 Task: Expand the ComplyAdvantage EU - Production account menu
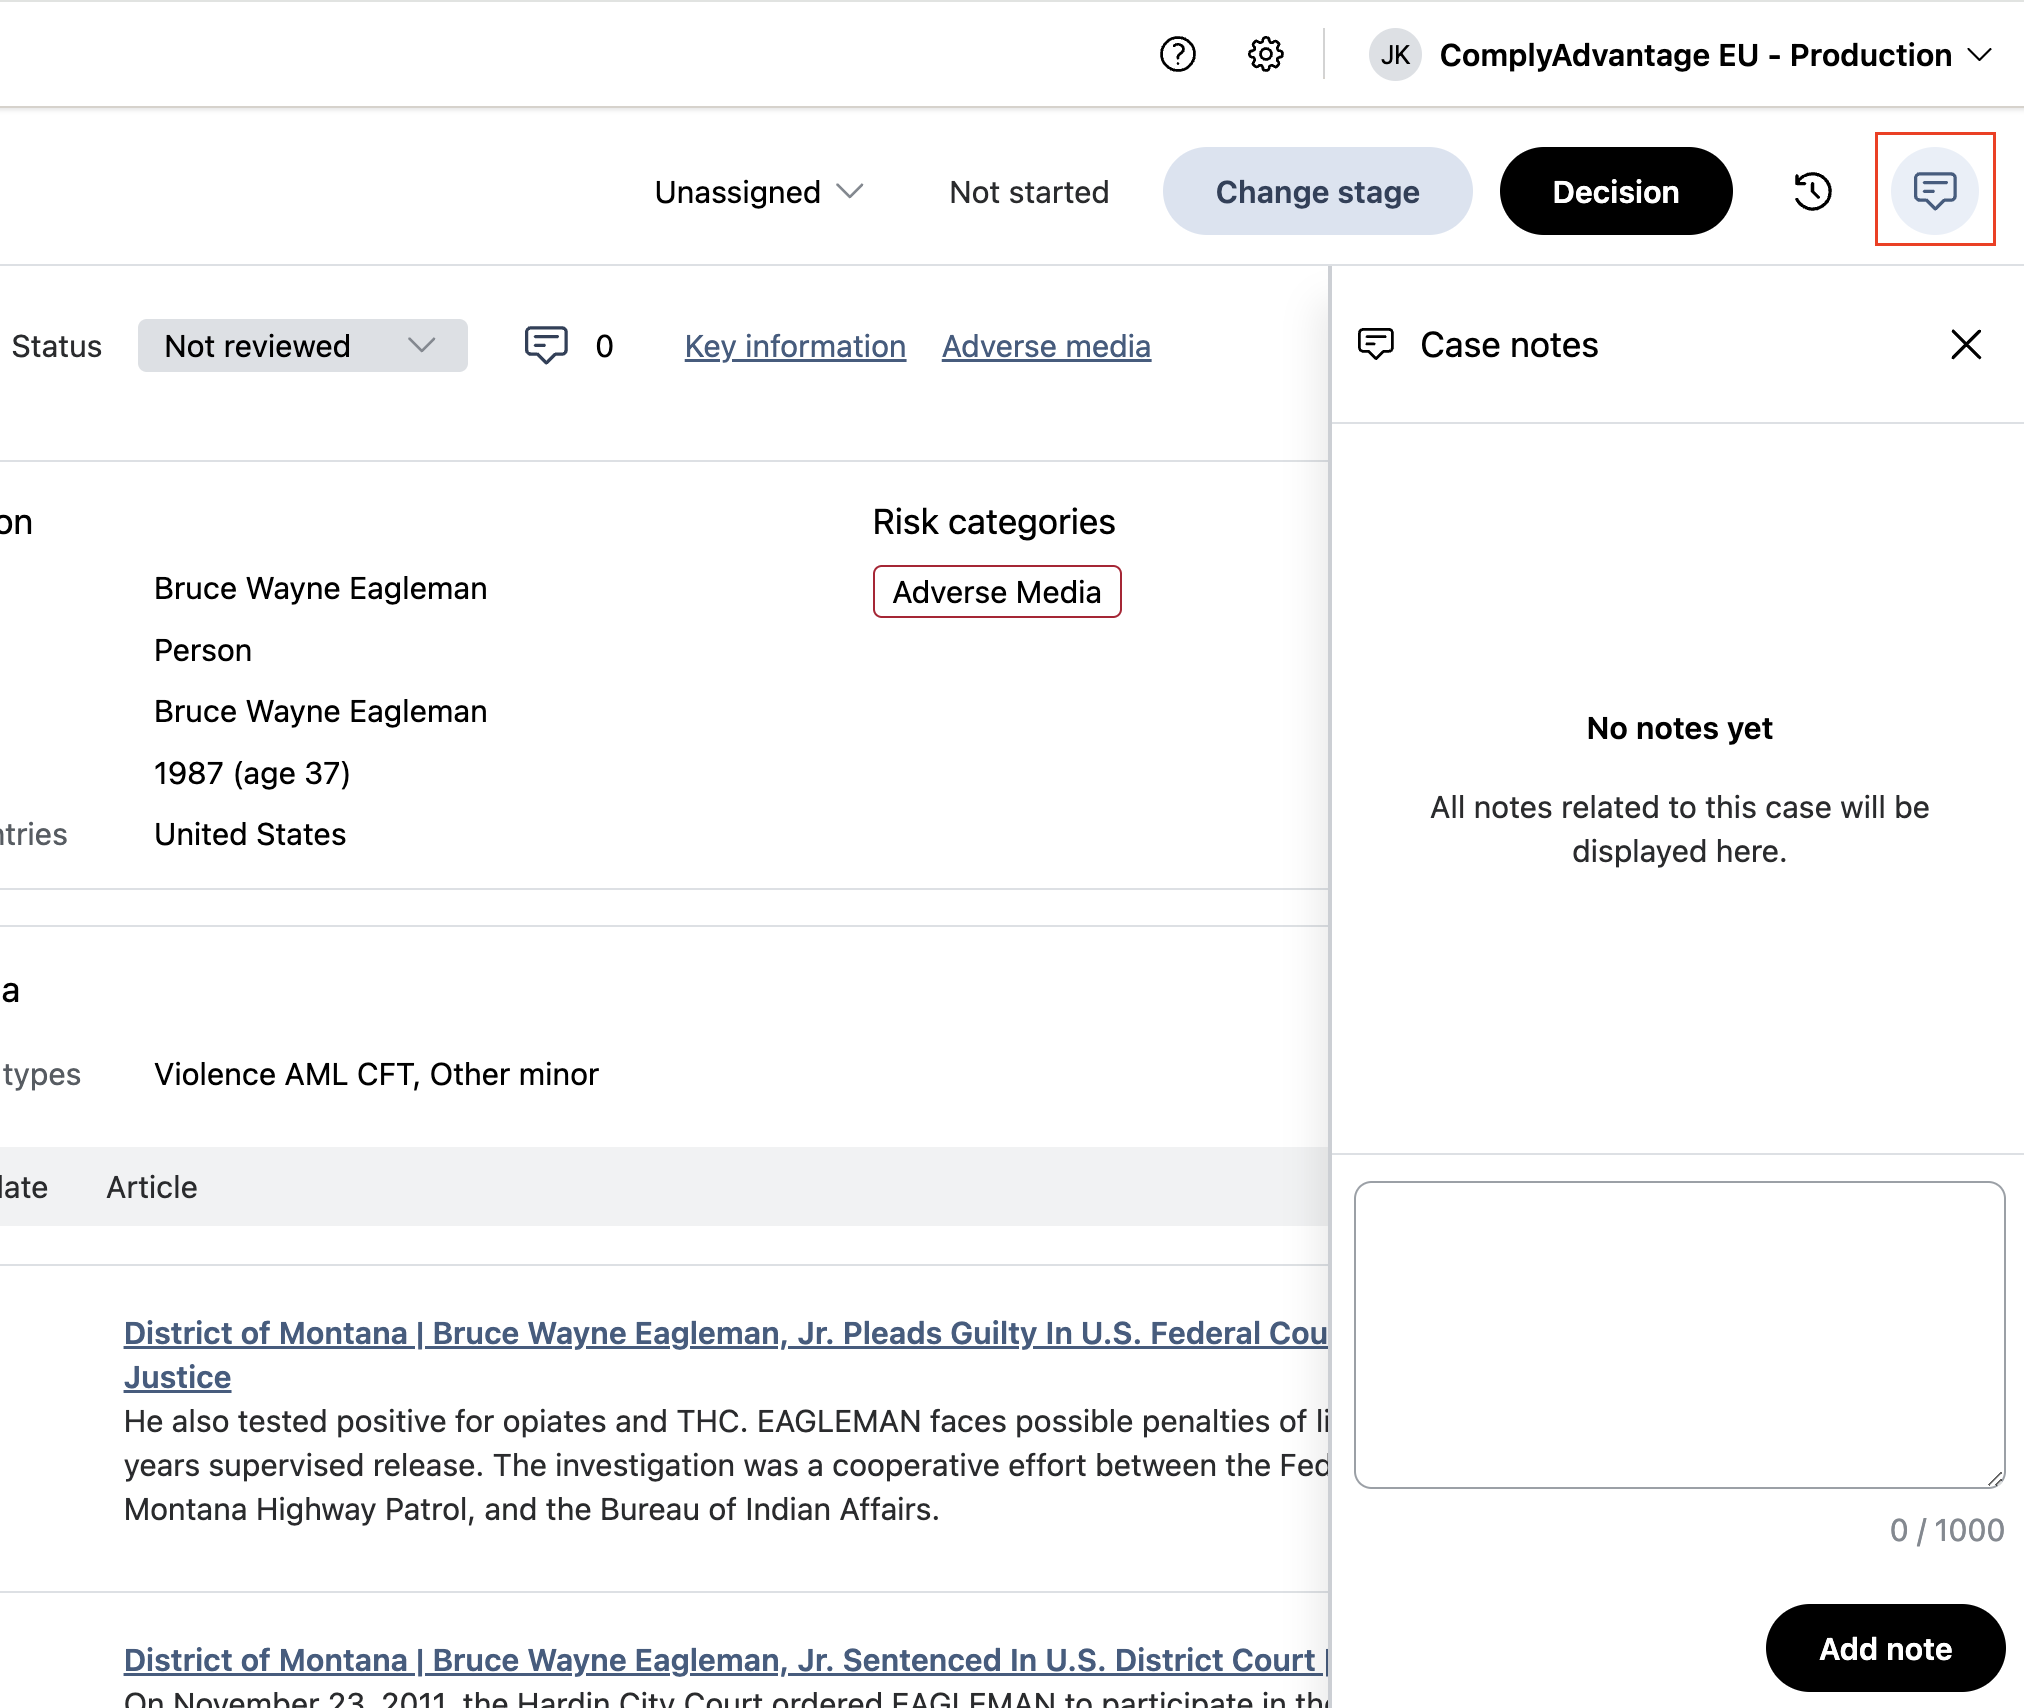click(x=1714, y=55)
